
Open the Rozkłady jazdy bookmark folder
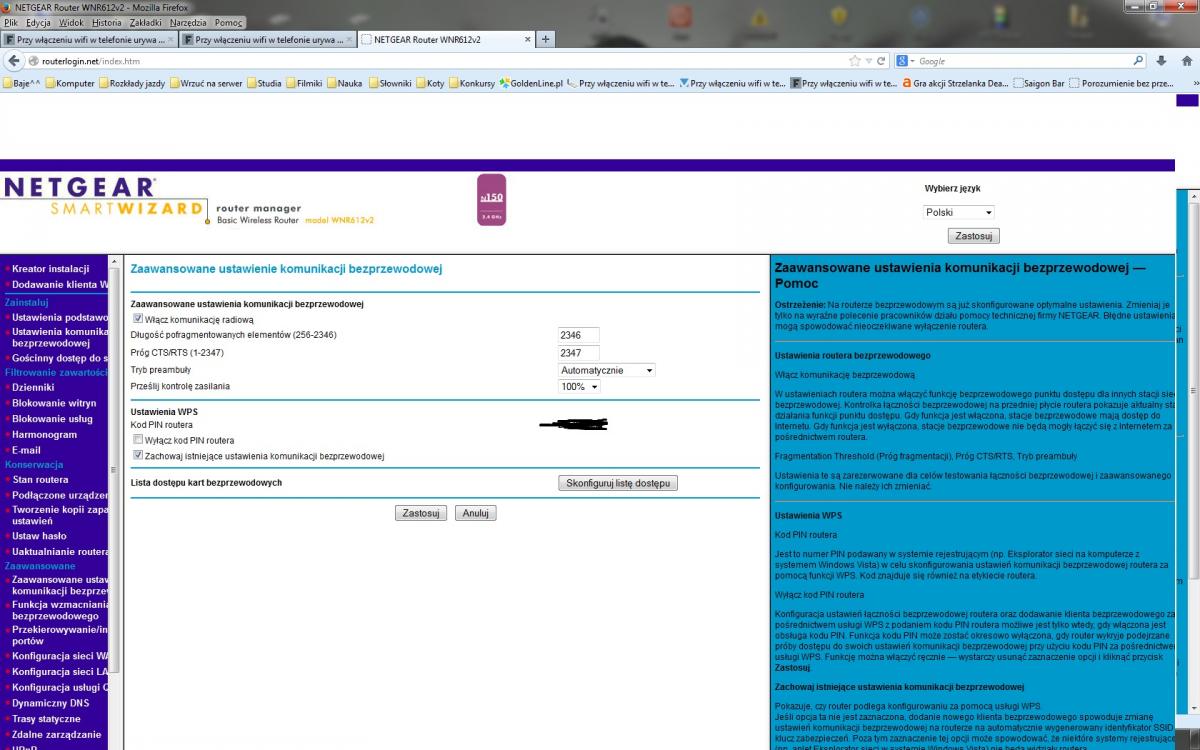click(132, 83)
